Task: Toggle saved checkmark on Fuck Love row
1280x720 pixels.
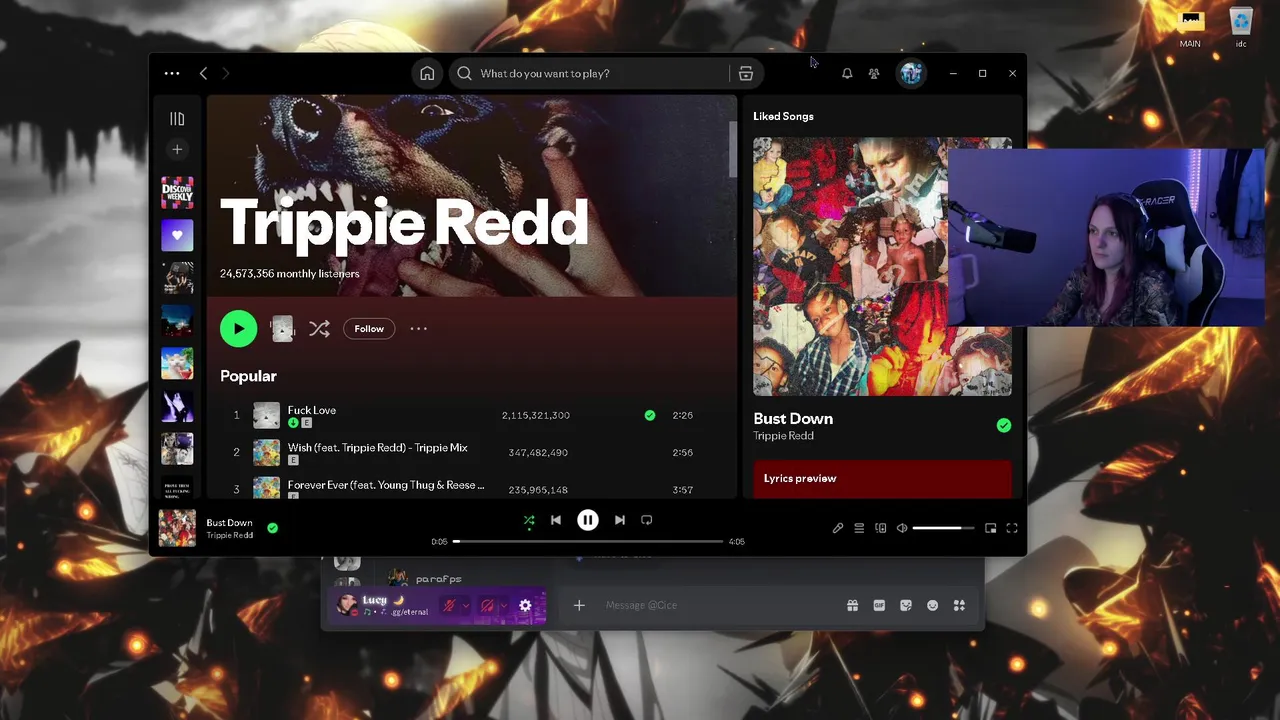Action: click(650, 415)
